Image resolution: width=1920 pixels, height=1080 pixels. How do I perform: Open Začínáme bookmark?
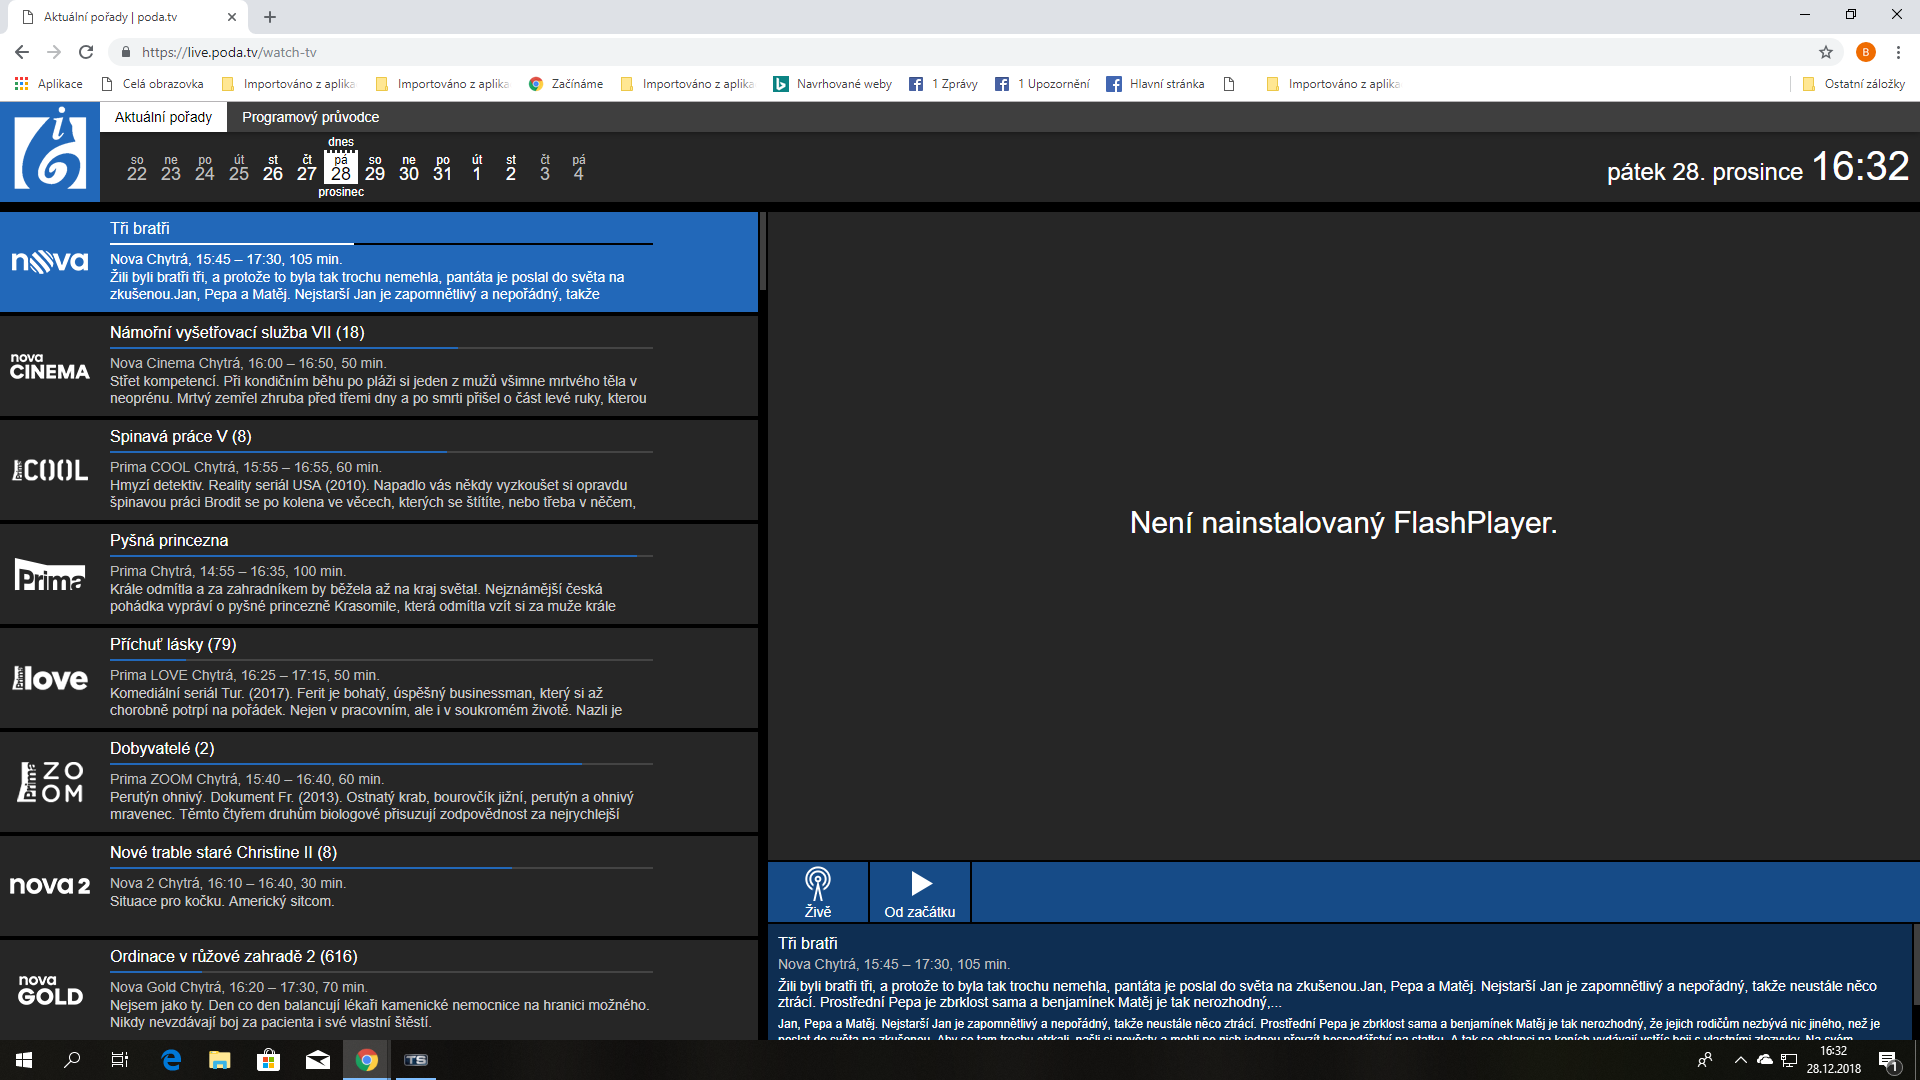[566, 84]
